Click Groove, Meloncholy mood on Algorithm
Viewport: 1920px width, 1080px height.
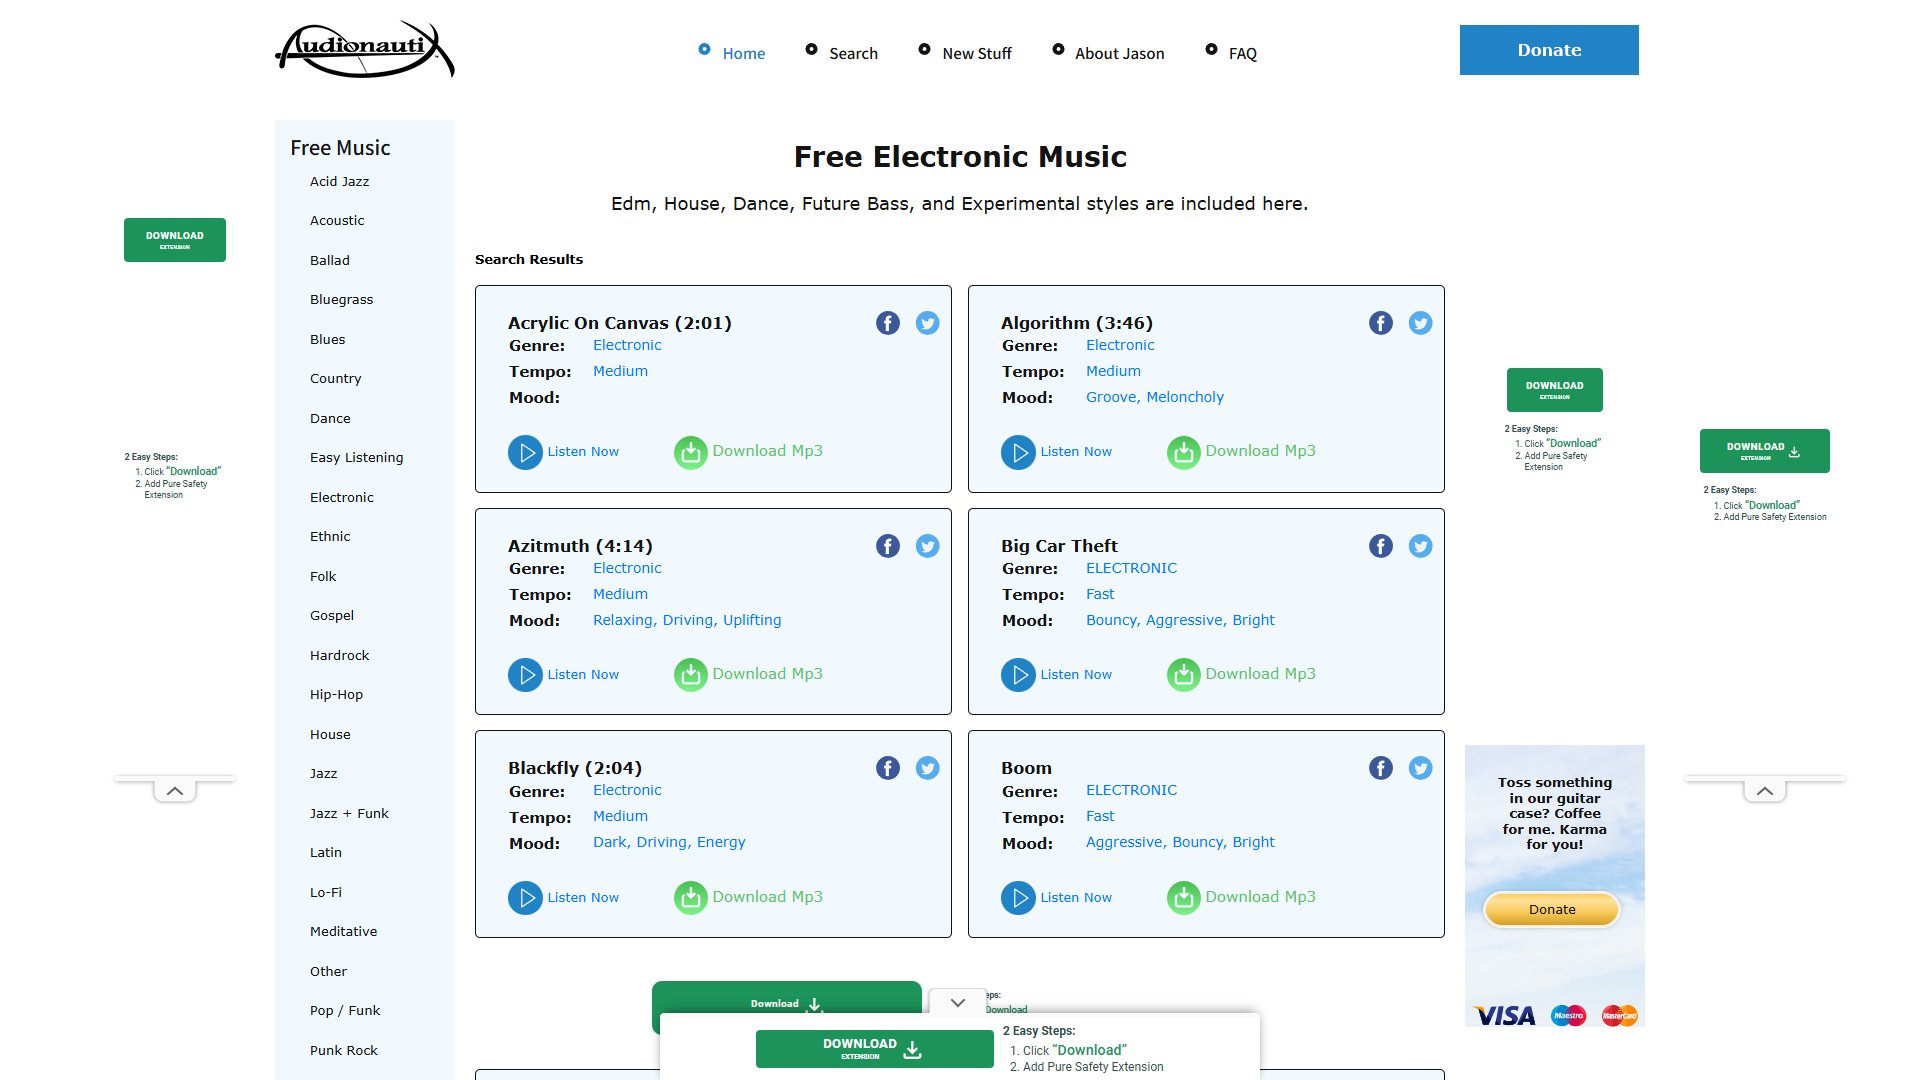point(1155,397)
